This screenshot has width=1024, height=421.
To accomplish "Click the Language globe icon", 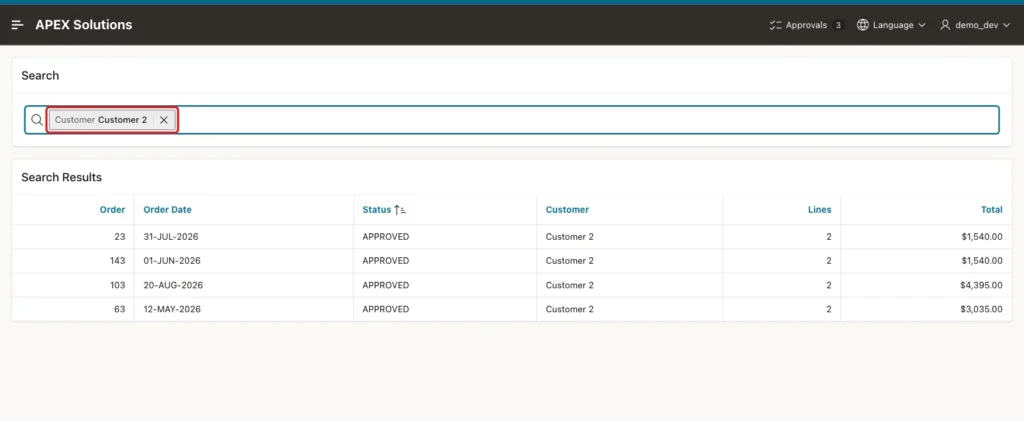I will tap(863, 25).
